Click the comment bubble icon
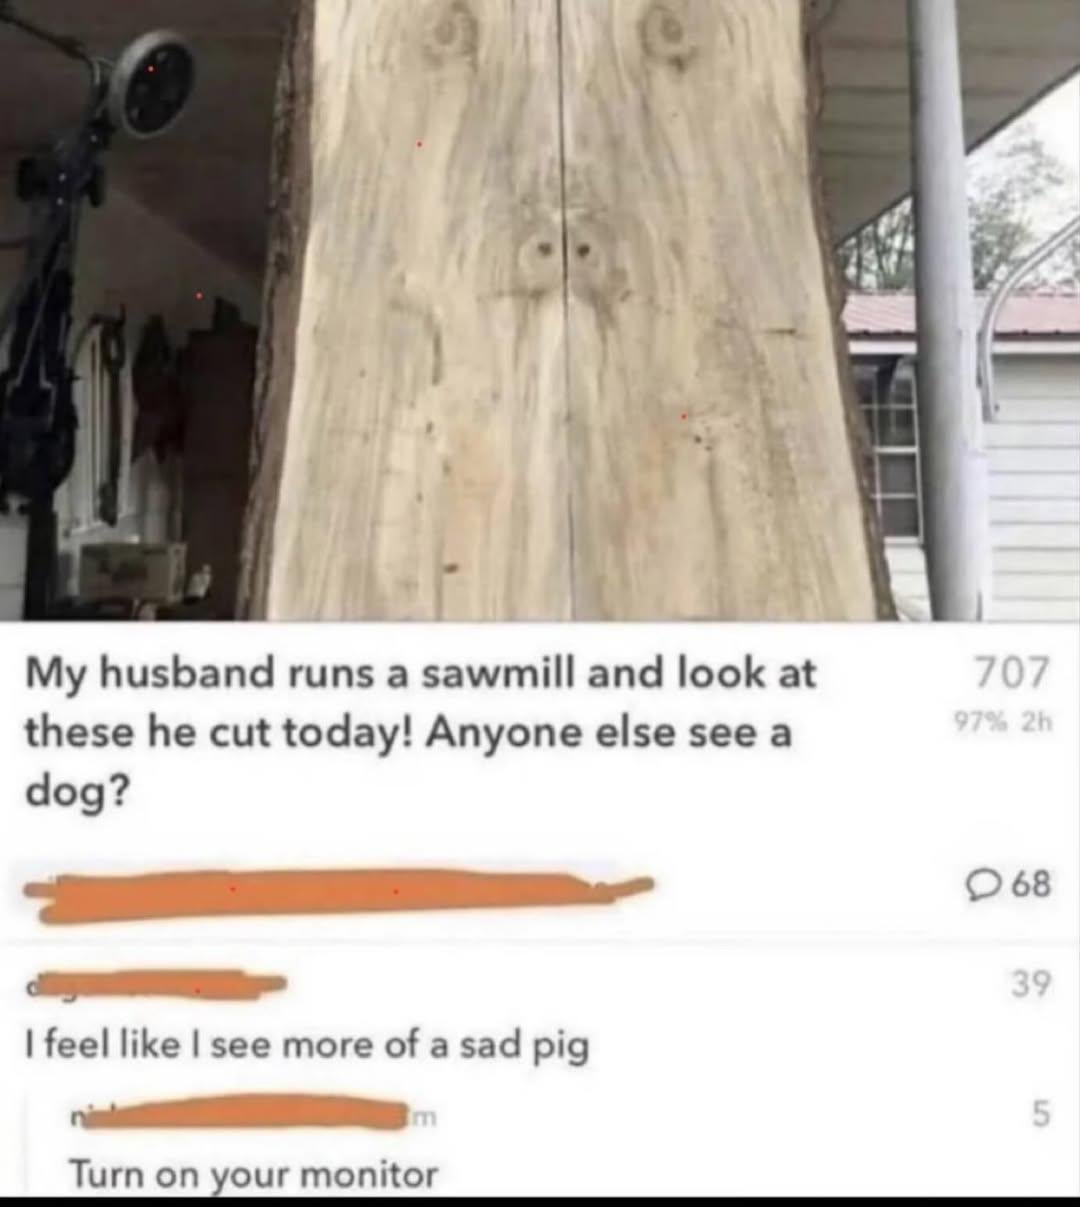This screenshot has height=1207, width=1080. click(983, 884)
